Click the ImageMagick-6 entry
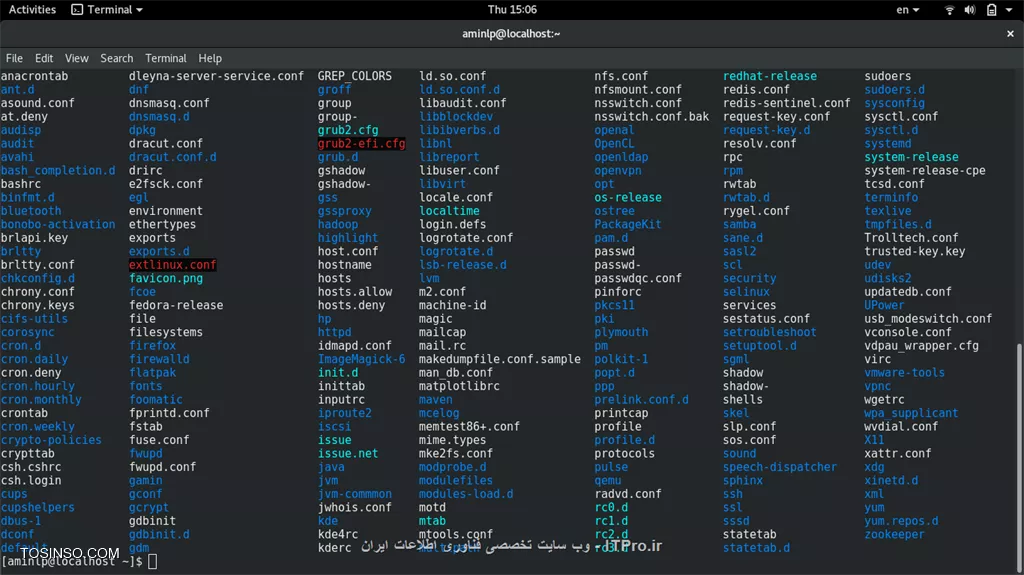The height and width of the screenshot is (575, 1024). 361,359
